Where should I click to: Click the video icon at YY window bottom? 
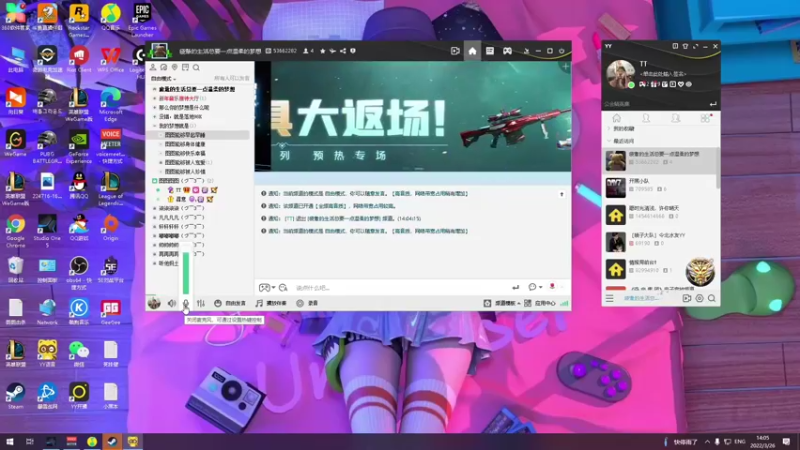(x=687, y=298)
